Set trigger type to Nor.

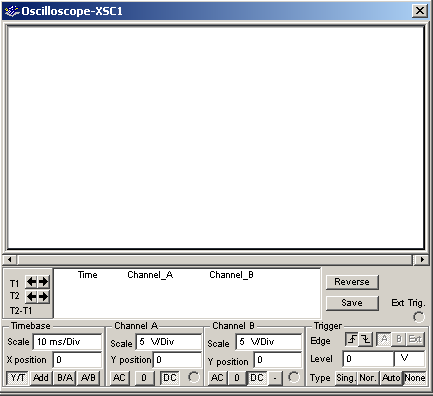368,378
